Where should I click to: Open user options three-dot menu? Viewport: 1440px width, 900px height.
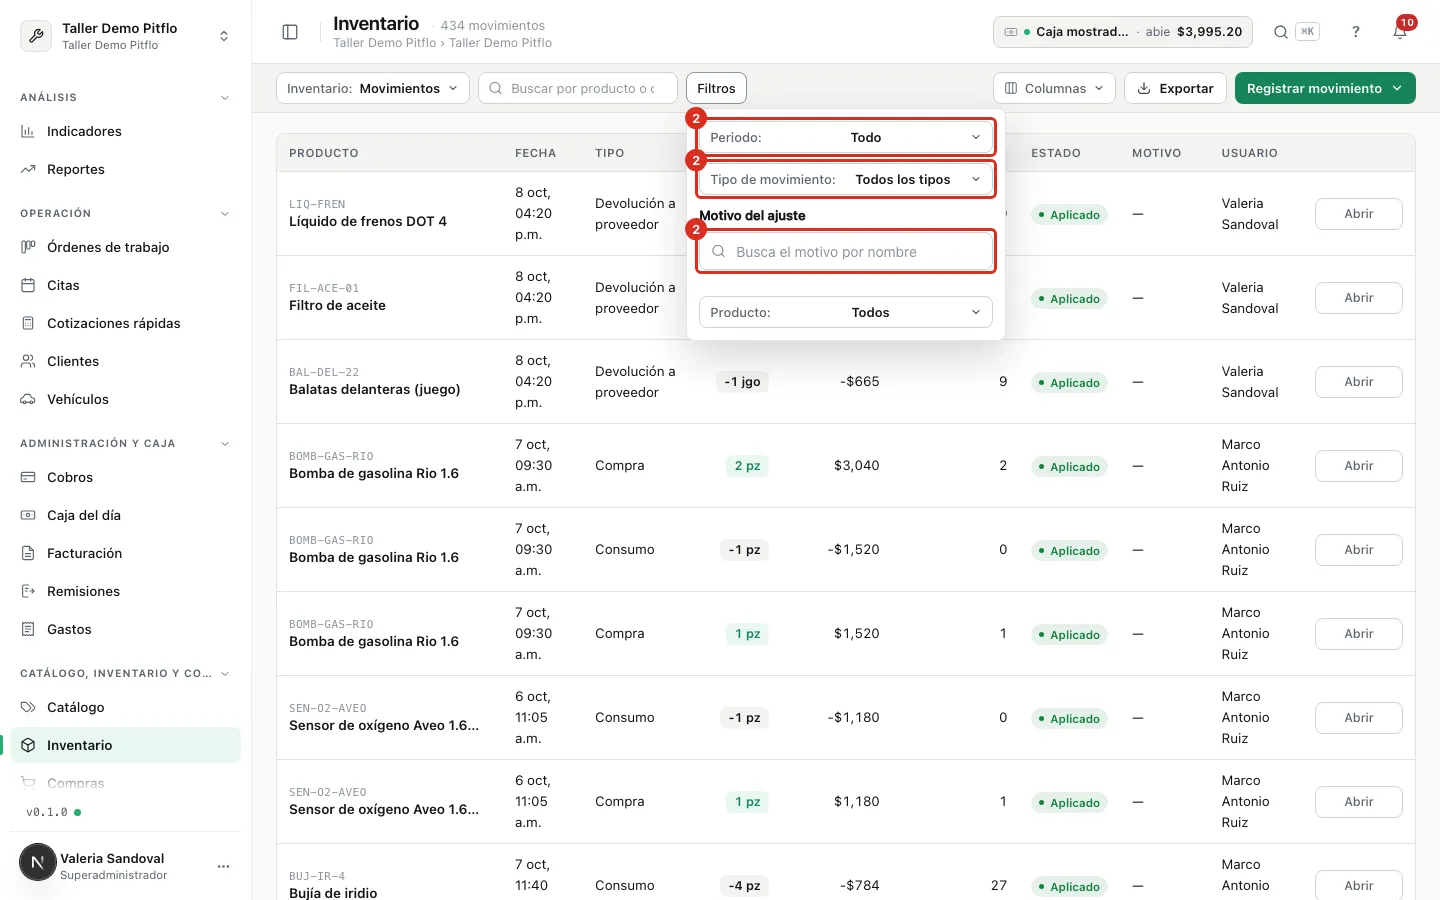(223, 866)
